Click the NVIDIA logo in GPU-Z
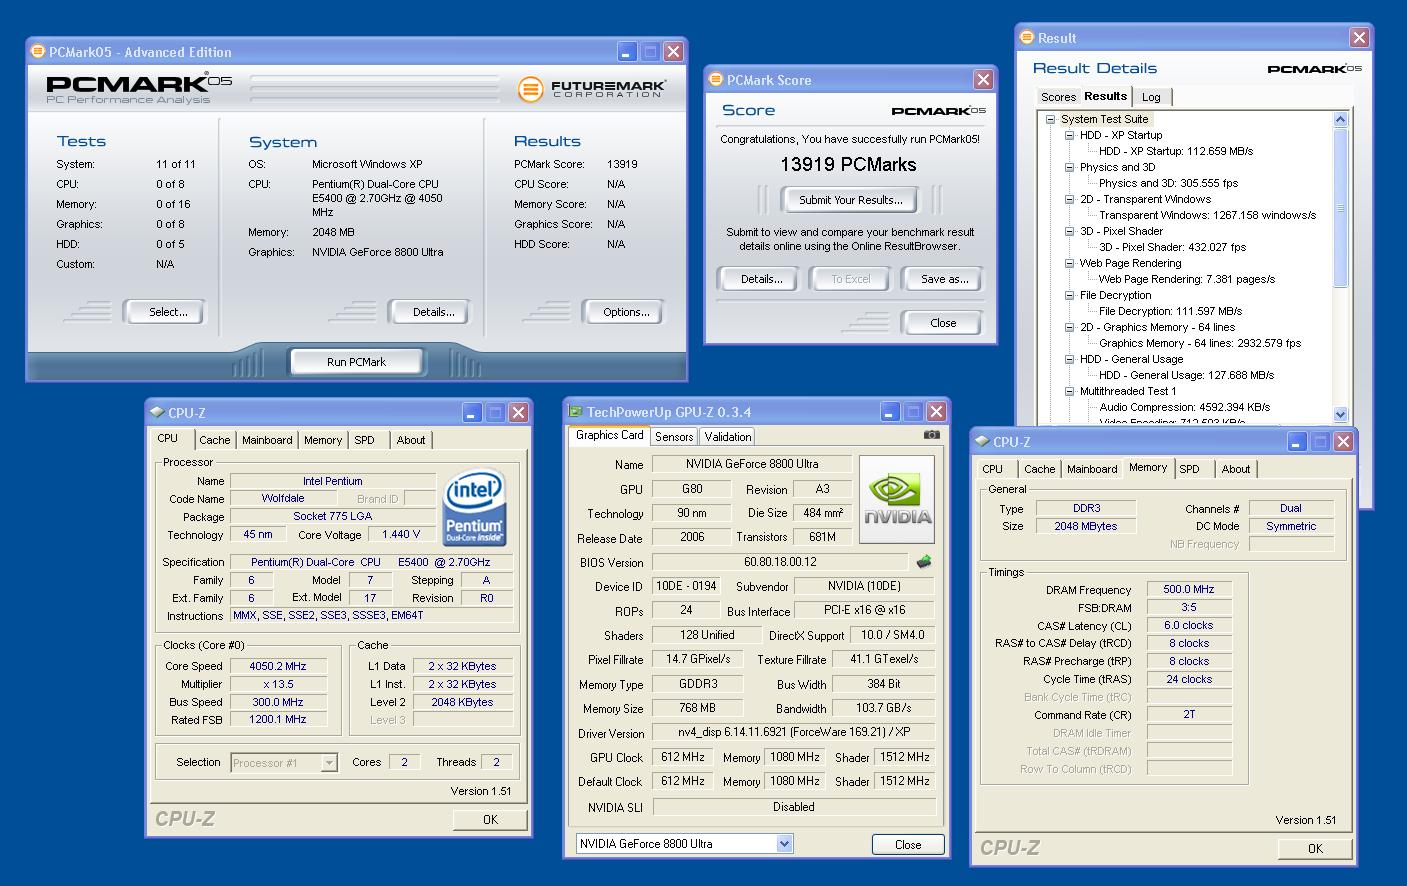 (x=897, y=499)
